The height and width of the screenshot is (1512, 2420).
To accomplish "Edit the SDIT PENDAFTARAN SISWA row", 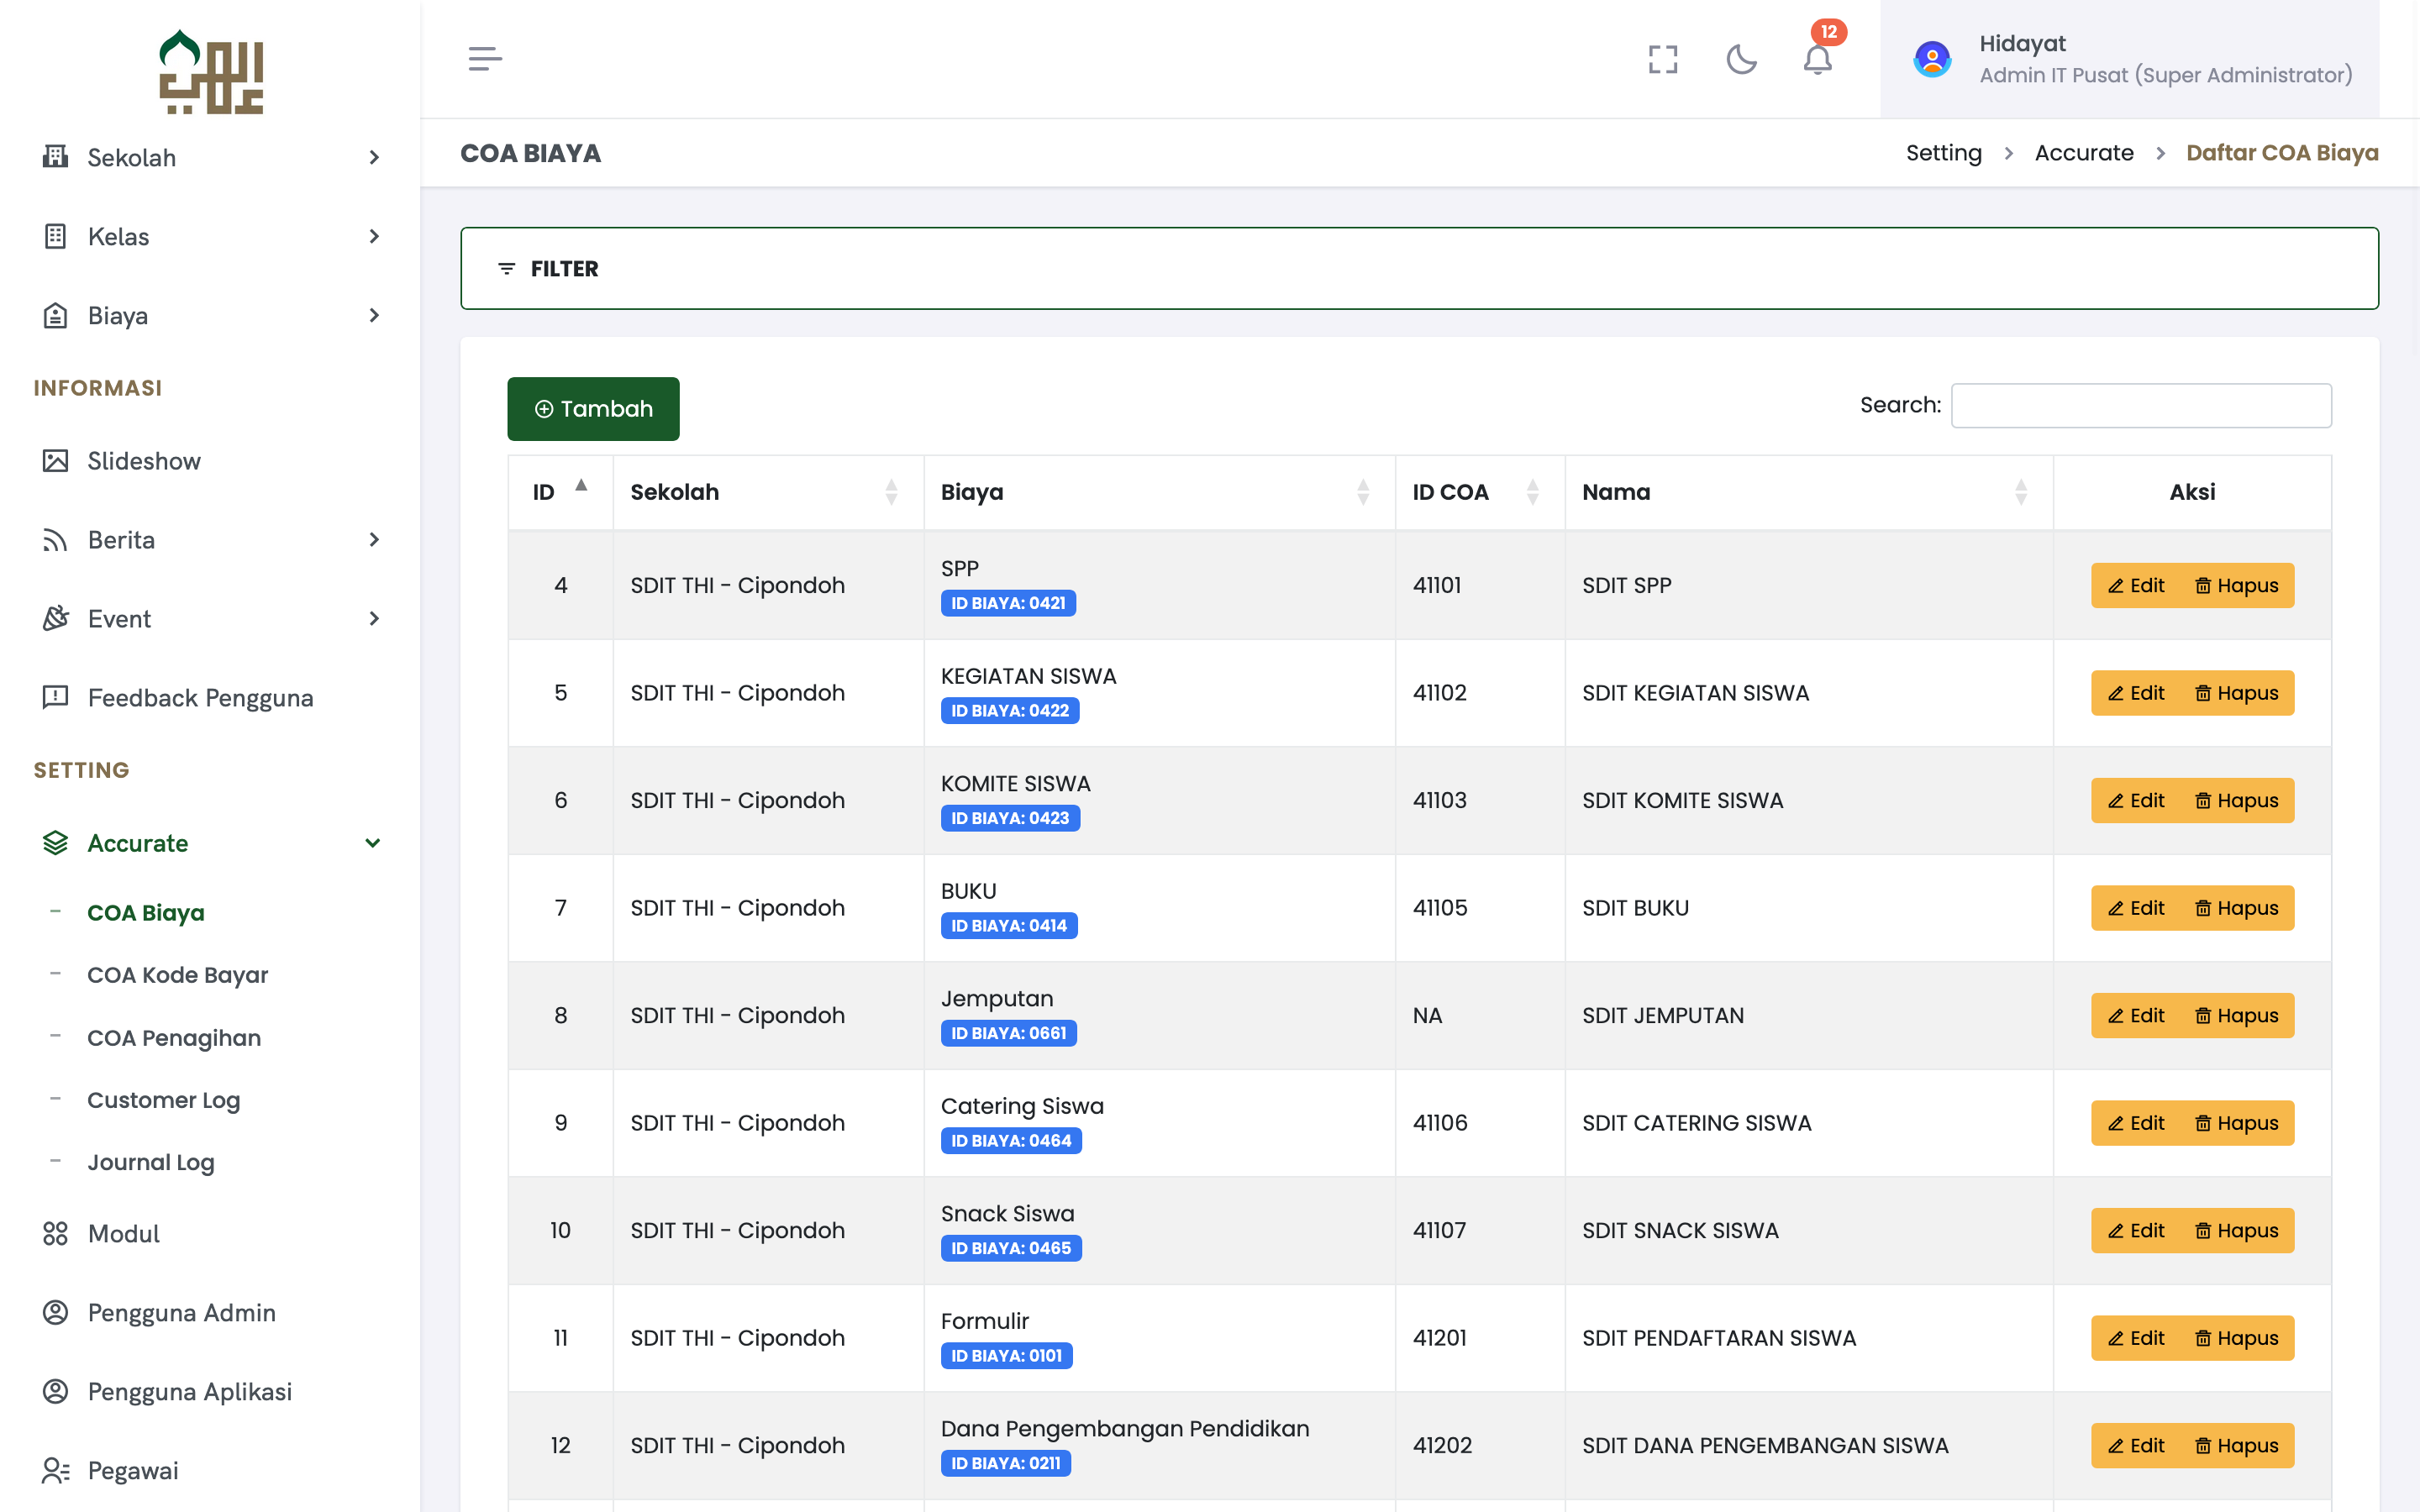I will click(x=2137, y=1338).
